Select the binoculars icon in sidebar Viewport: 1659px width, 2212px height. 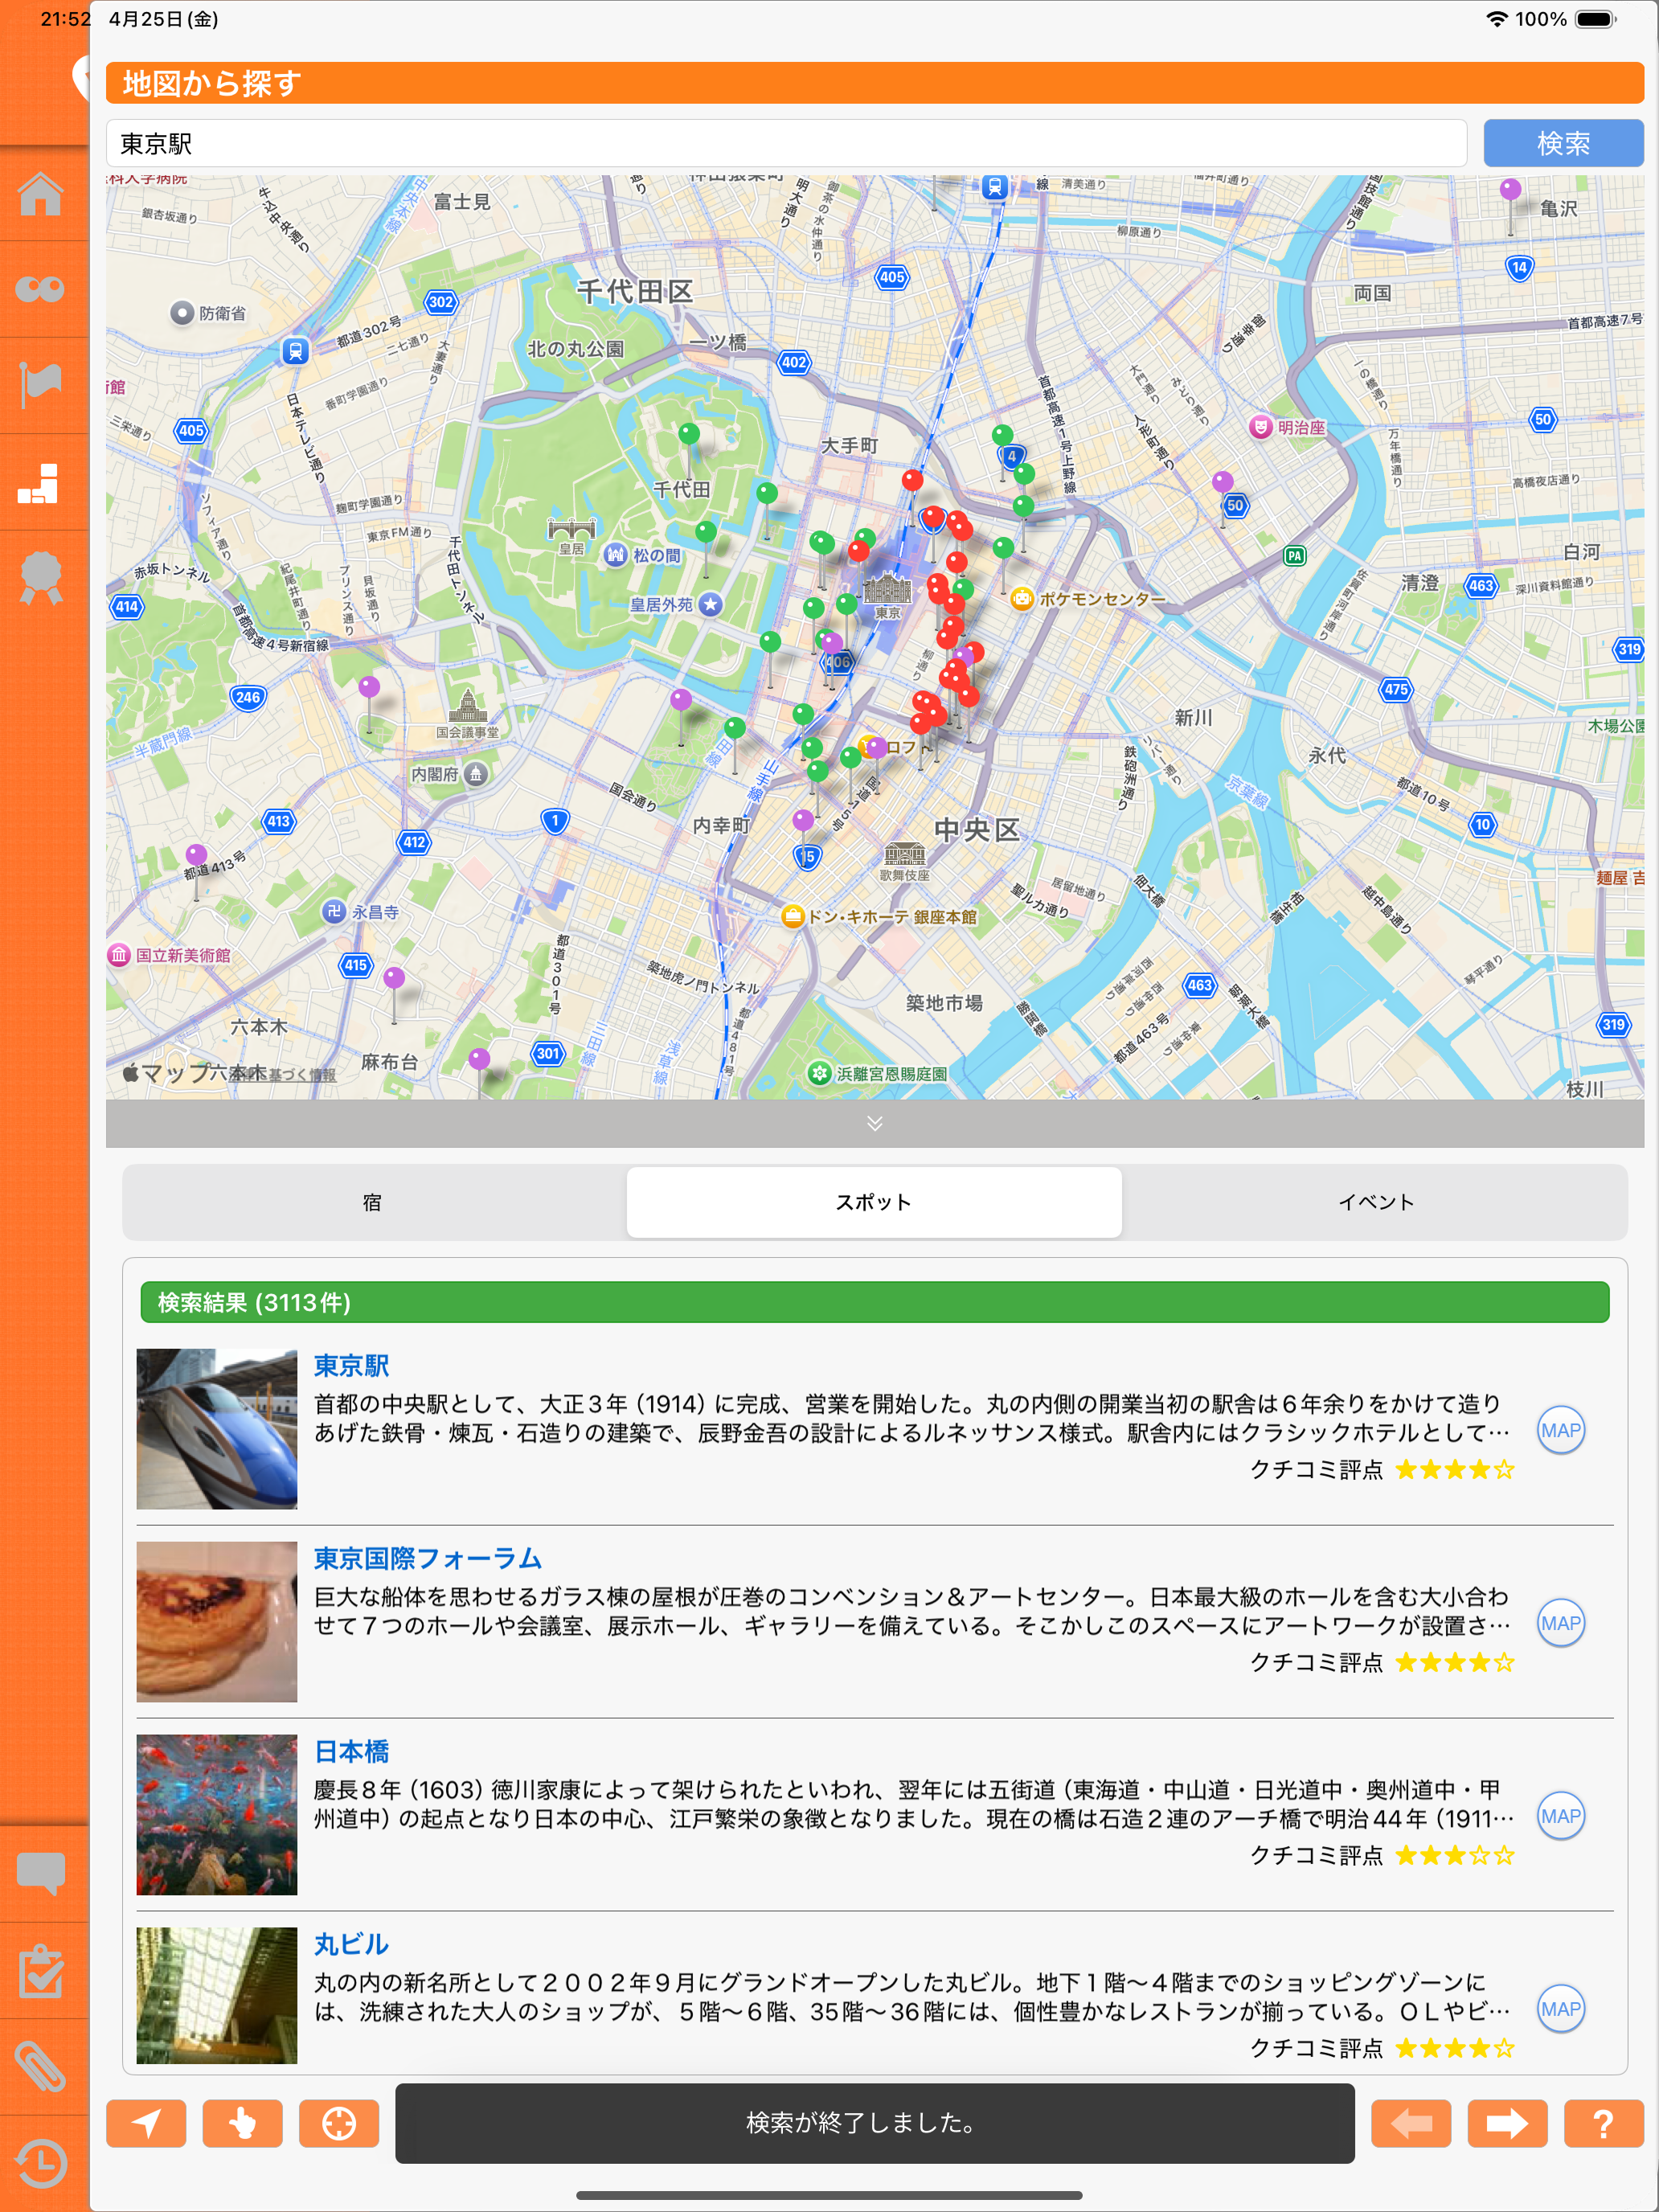pos(41,289)
